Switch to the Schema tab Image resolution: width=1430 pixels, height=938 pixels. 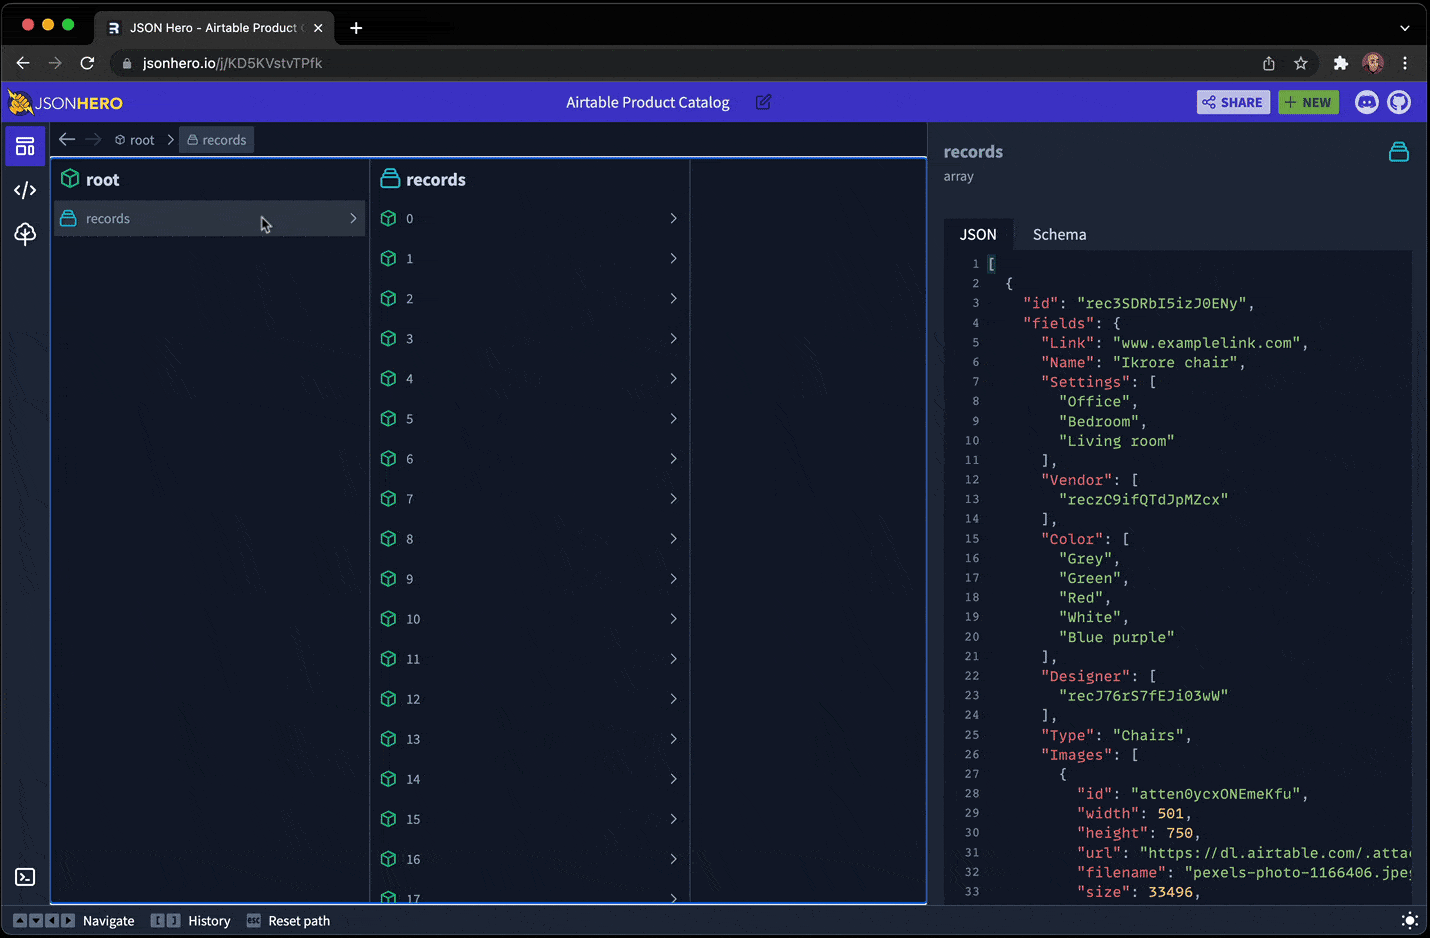pyautogui.click(x=1059, y=234)
